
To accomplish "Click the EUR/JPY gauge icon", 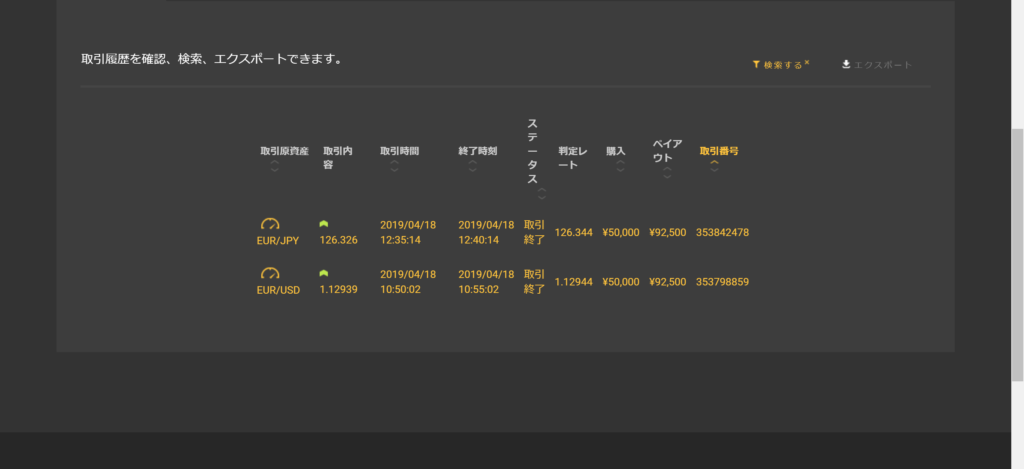I will pos(270,224).
